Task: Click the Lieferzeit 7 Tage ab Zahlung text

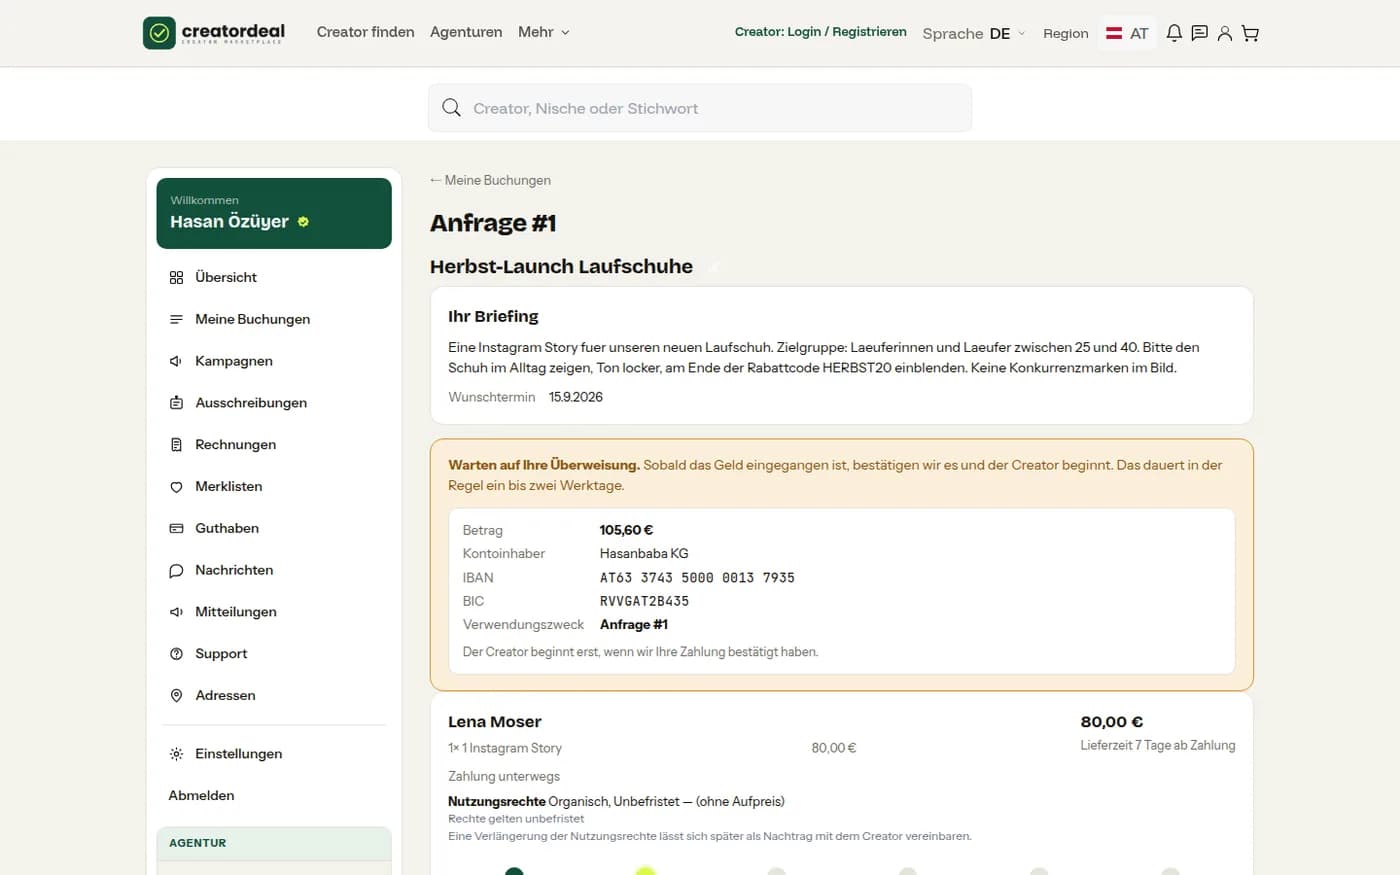Action: pyautogui.click(x=1158, y=745)
